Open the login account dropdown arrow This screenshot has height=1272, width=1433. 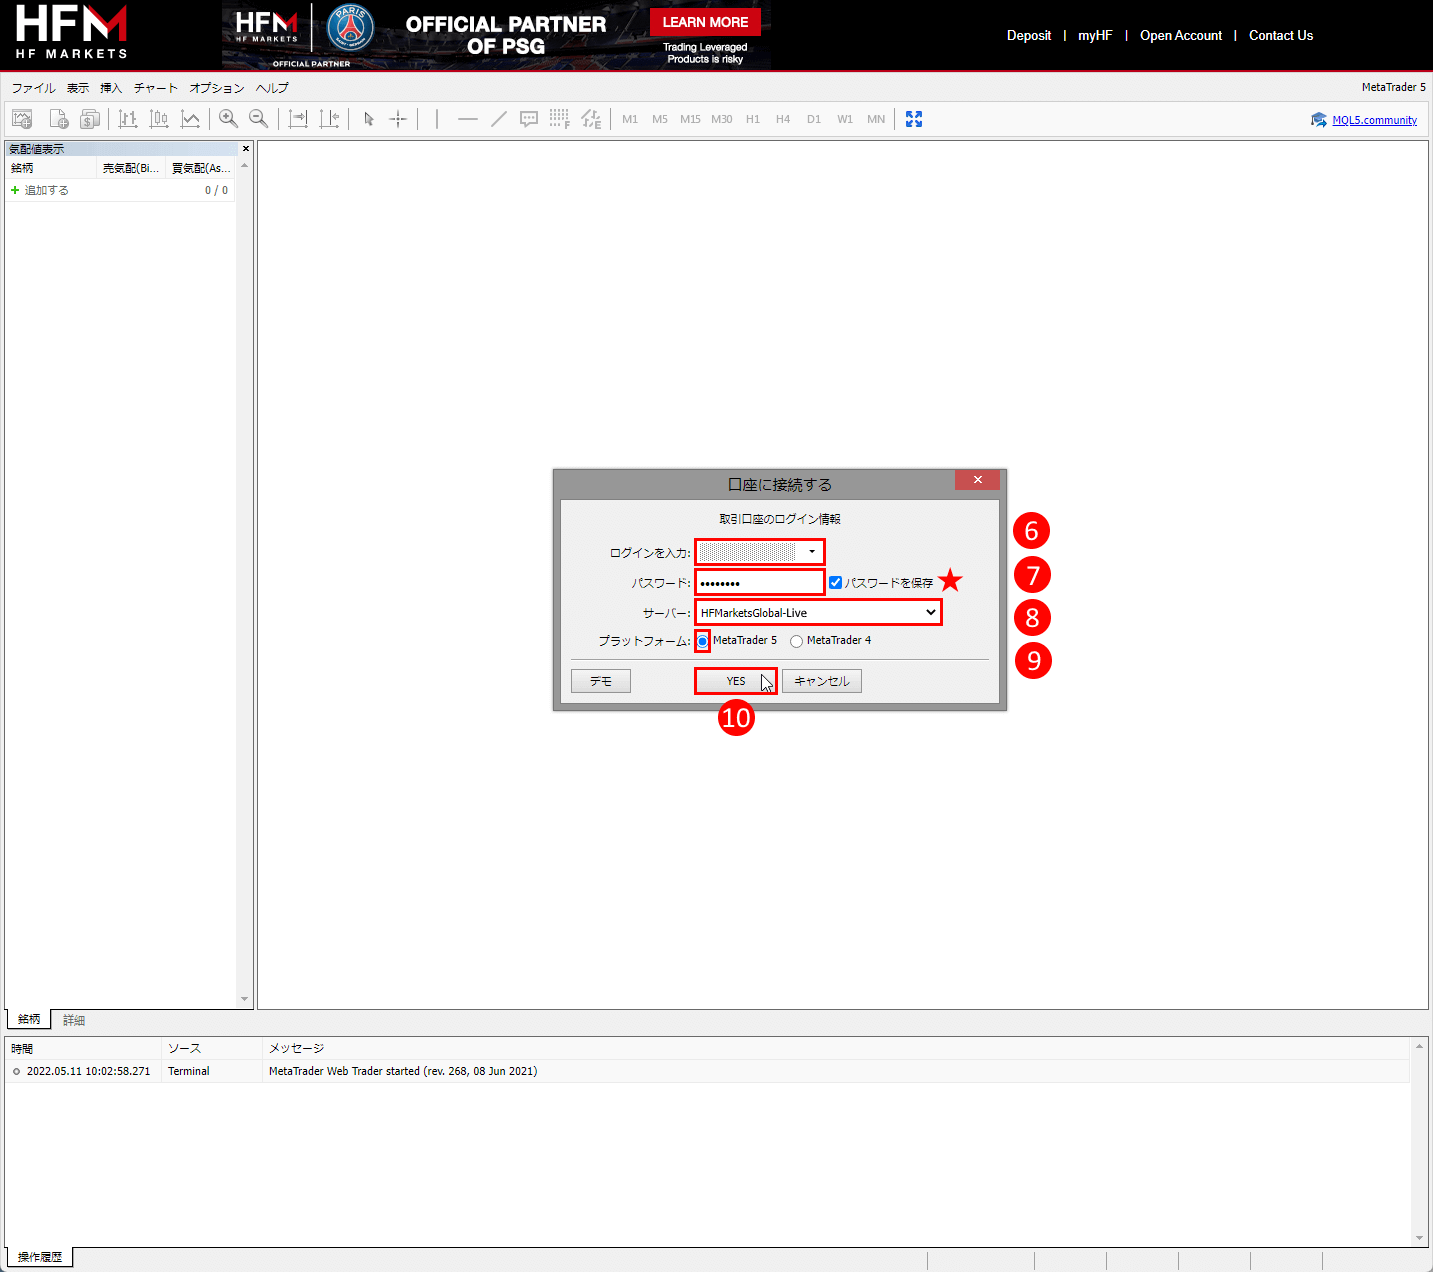pos(812,552)
